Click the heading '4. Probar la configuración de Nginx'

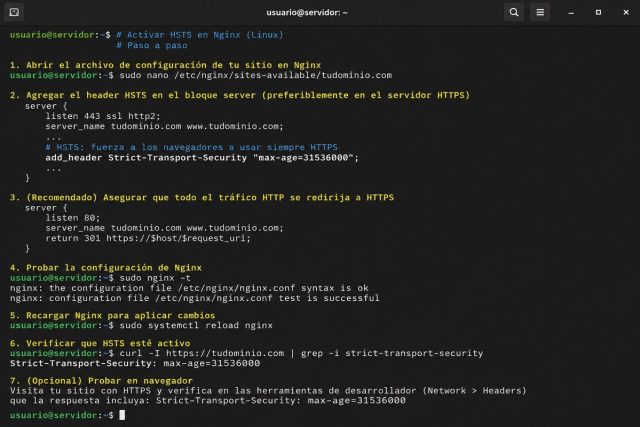pos(106,268)
